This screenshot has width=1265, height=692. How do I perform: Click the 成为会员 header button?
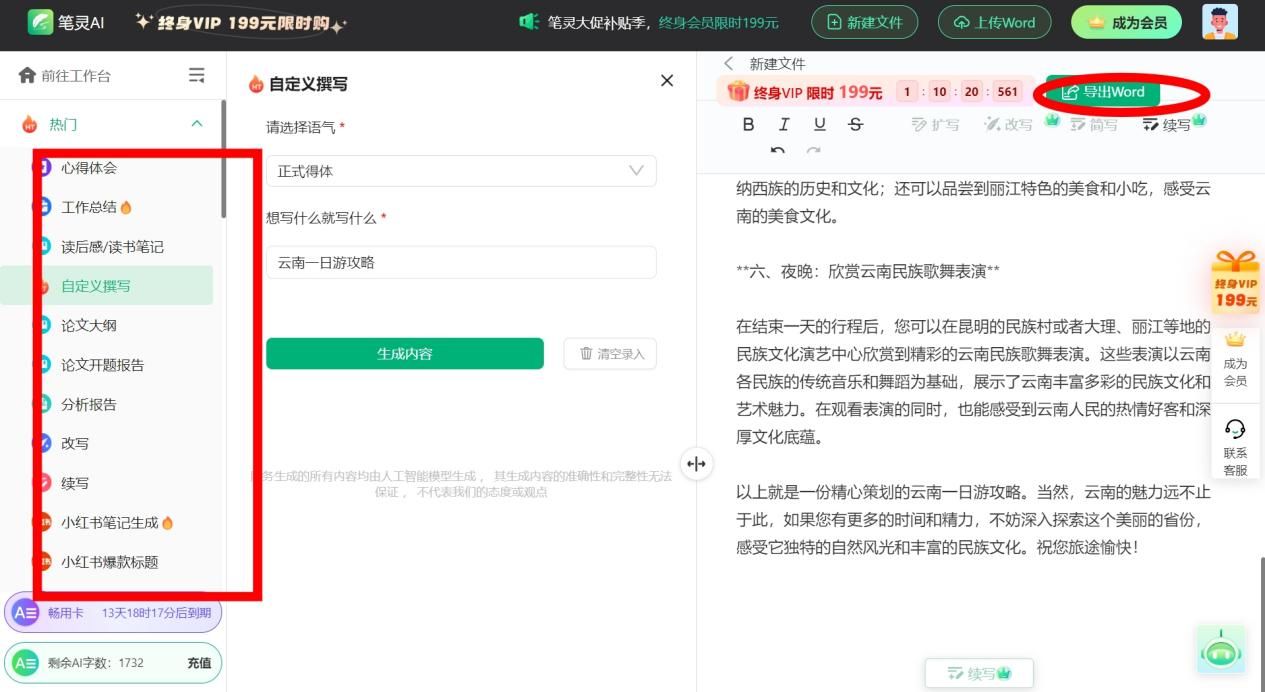point(1126,22)
